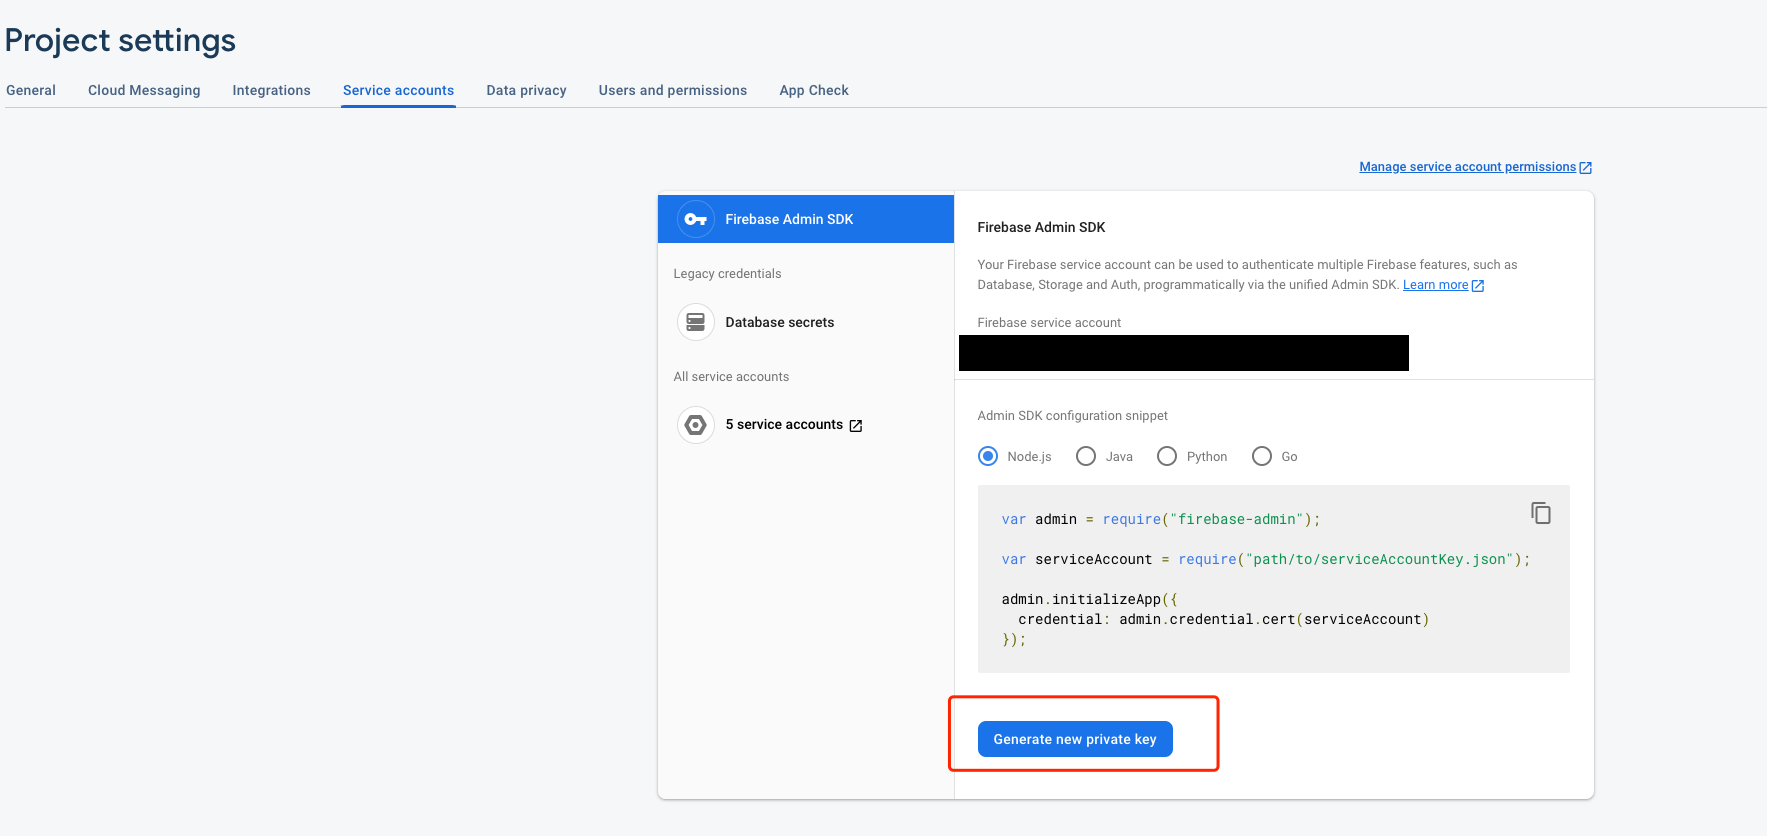Open the General tab
This screenshot has height=836, width=1767.
(31, 90)
